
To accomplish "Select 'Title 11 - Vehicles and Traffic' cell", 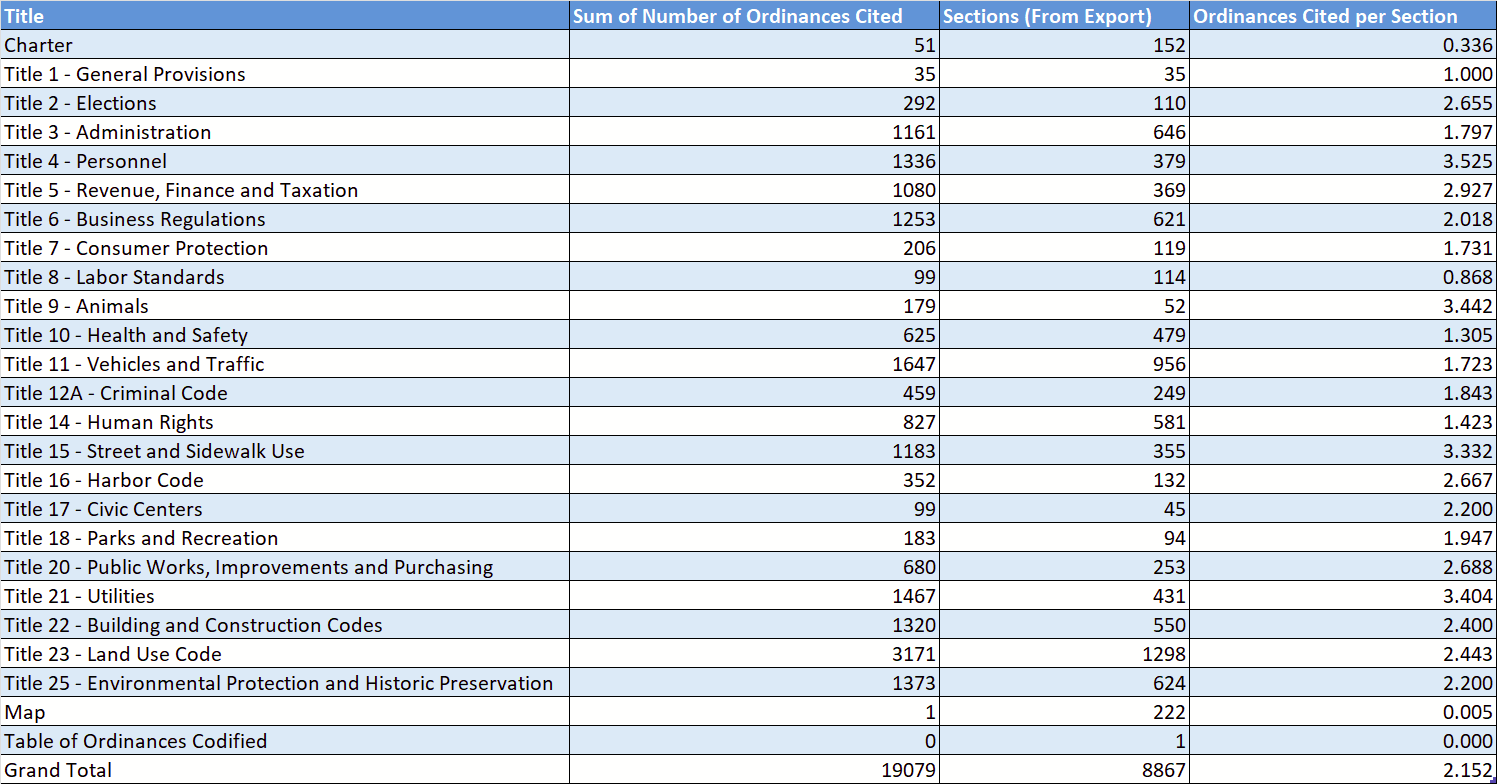I will tap(285, 364).
